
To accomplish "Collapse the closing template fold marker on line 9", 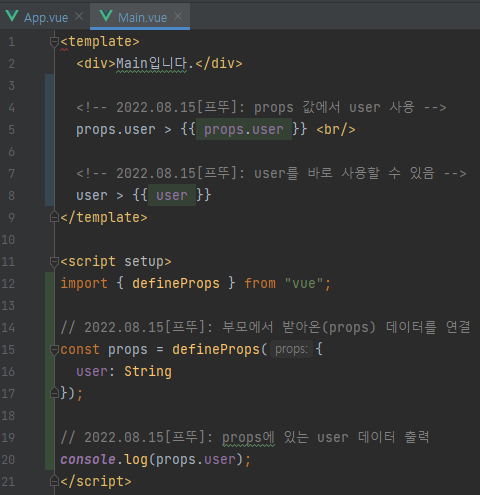I will pyautogui.click(x=54, y=217).
